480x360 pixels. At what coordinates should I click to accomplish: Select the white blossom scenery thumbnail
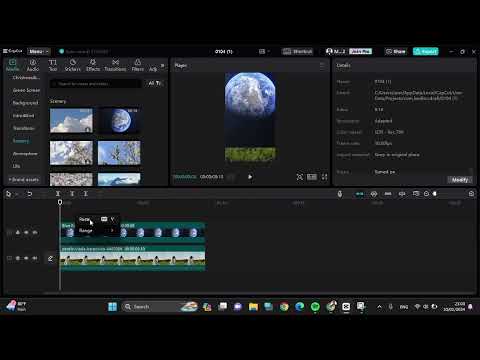pos(71,153)
